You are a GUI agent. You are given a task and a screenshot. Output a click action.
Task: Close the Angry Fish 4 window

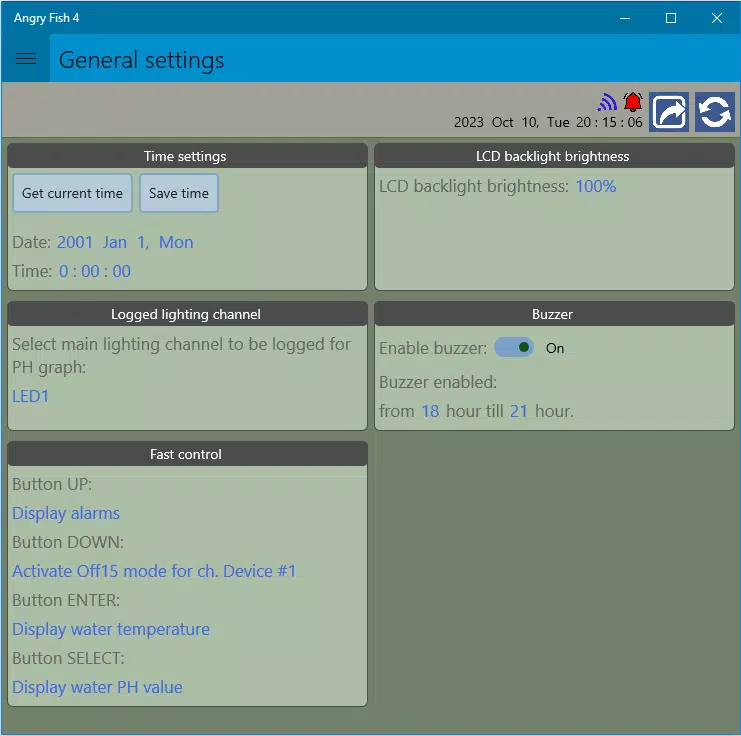pyautogui.click(x=716, y=18)
